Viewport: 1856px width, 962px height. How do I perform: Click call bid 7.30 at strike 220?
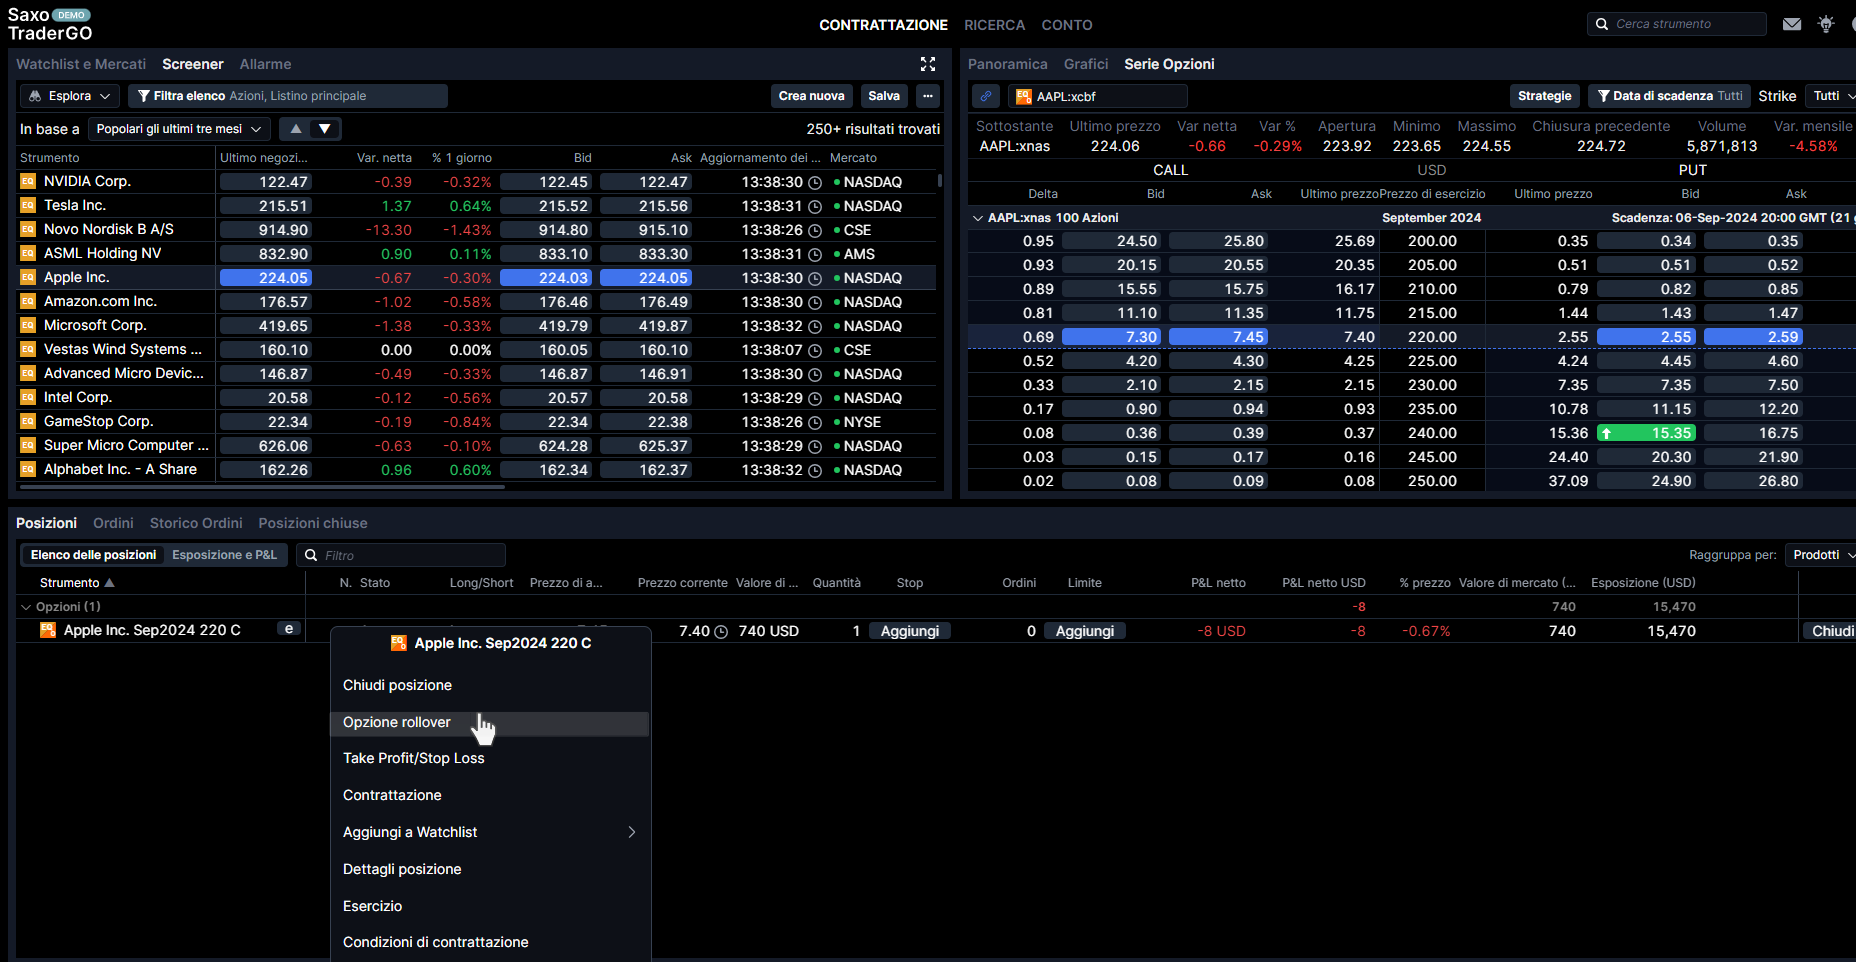[x=1111, y=337]
